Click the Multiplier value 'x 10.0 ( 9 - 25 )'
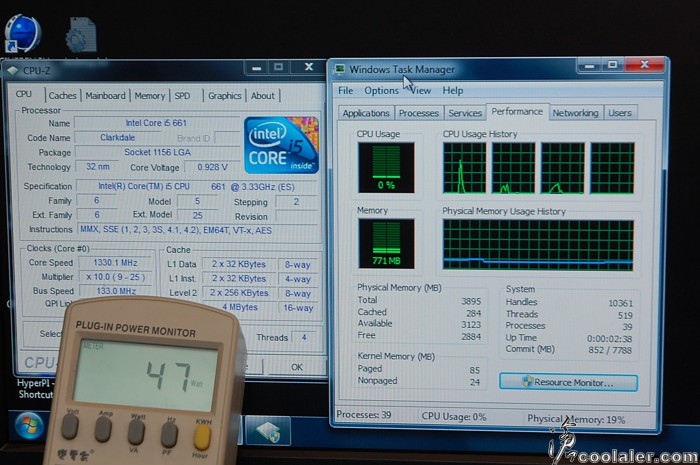The image size is (700, 465). pyautogui.click(x=115, y=277)
